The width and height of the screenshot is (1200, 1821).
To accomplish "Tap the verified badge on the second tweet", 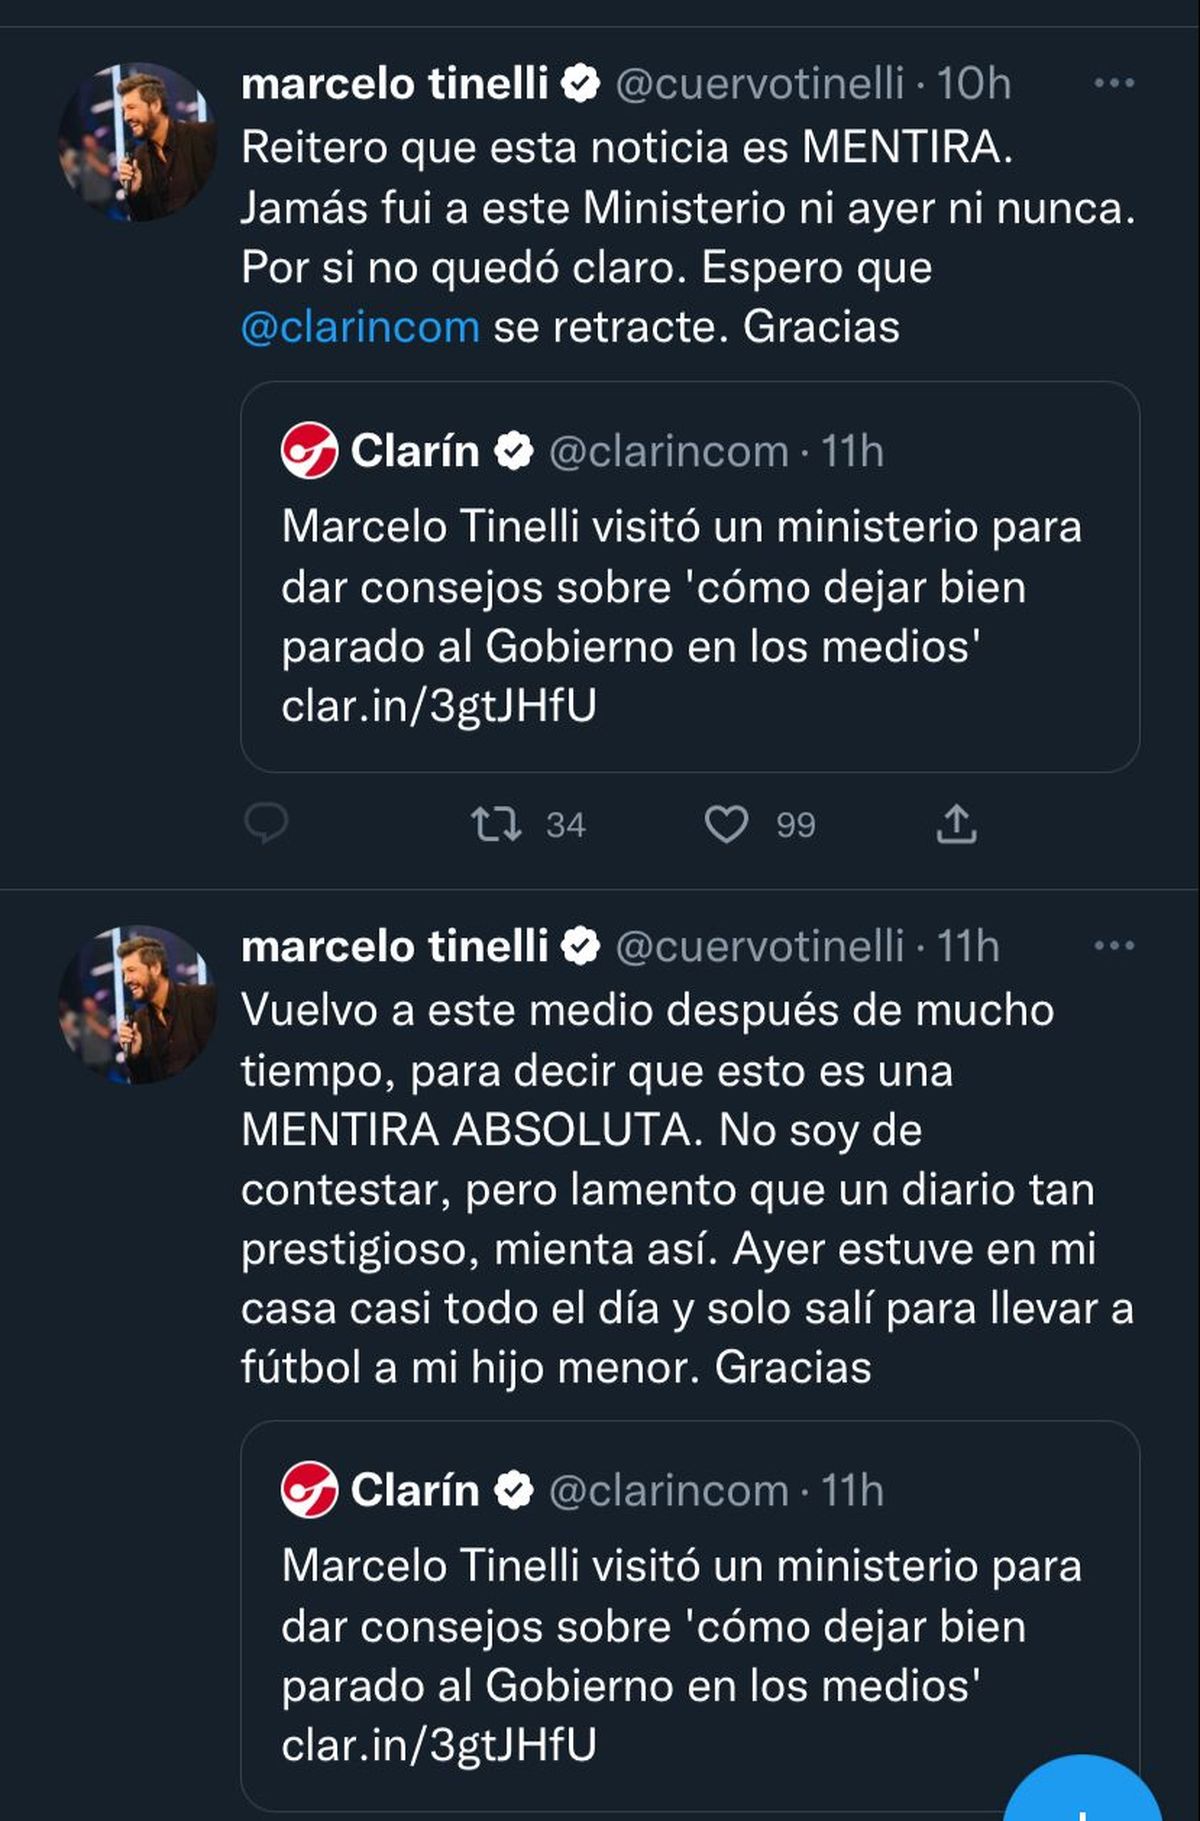I will [581, 946].
